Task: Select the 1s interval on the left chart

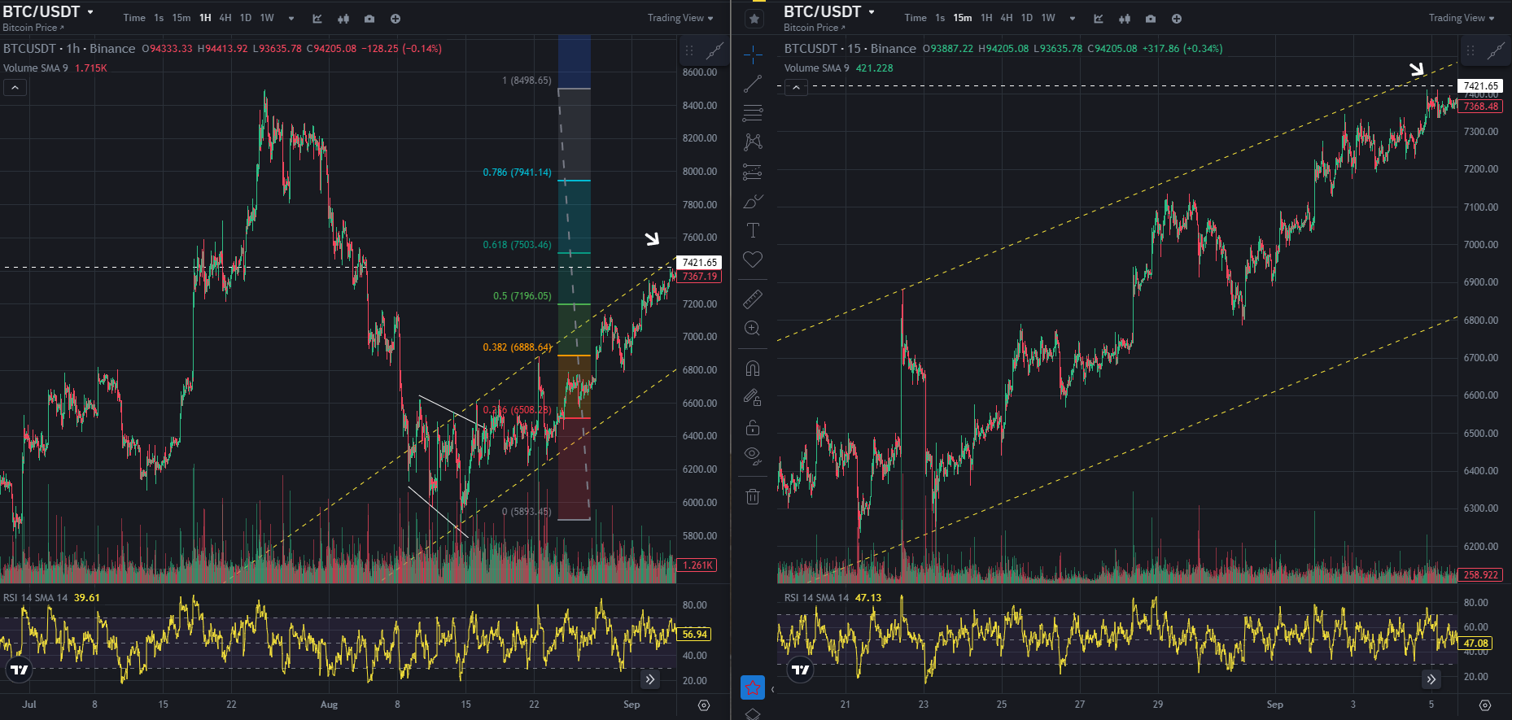Action: [x=159, y=18]
